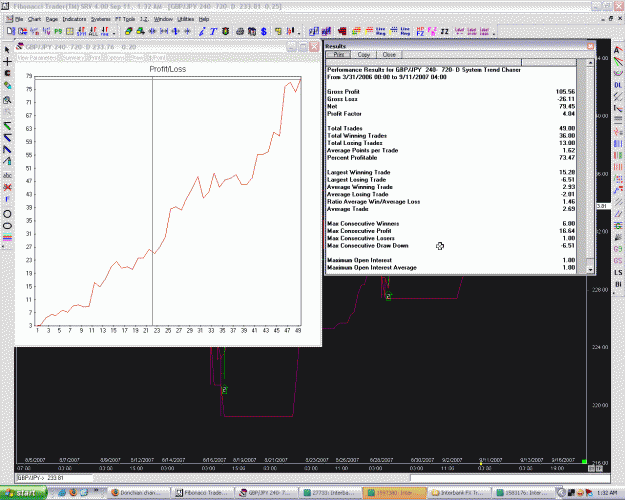Screen dimensions: 625x500
Task: Open the Chart menu
Action: tap(34, 19)
